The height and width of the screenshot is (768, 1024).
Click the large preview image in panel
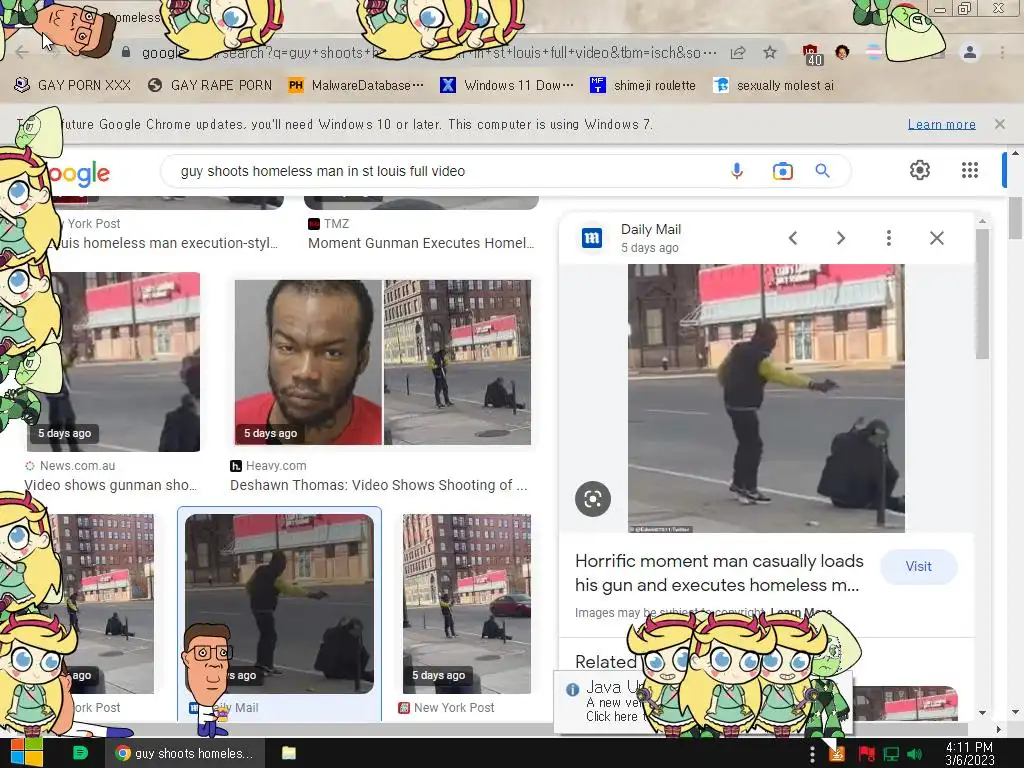coord(766,398)
